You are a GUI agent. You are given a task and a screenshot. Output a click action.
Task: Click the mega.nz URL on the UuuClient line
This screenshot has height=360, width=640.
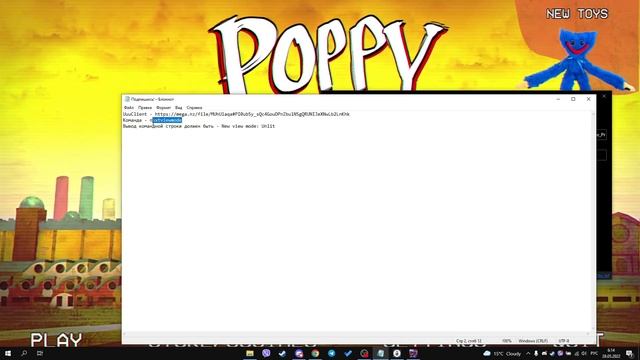pos(252,114)
